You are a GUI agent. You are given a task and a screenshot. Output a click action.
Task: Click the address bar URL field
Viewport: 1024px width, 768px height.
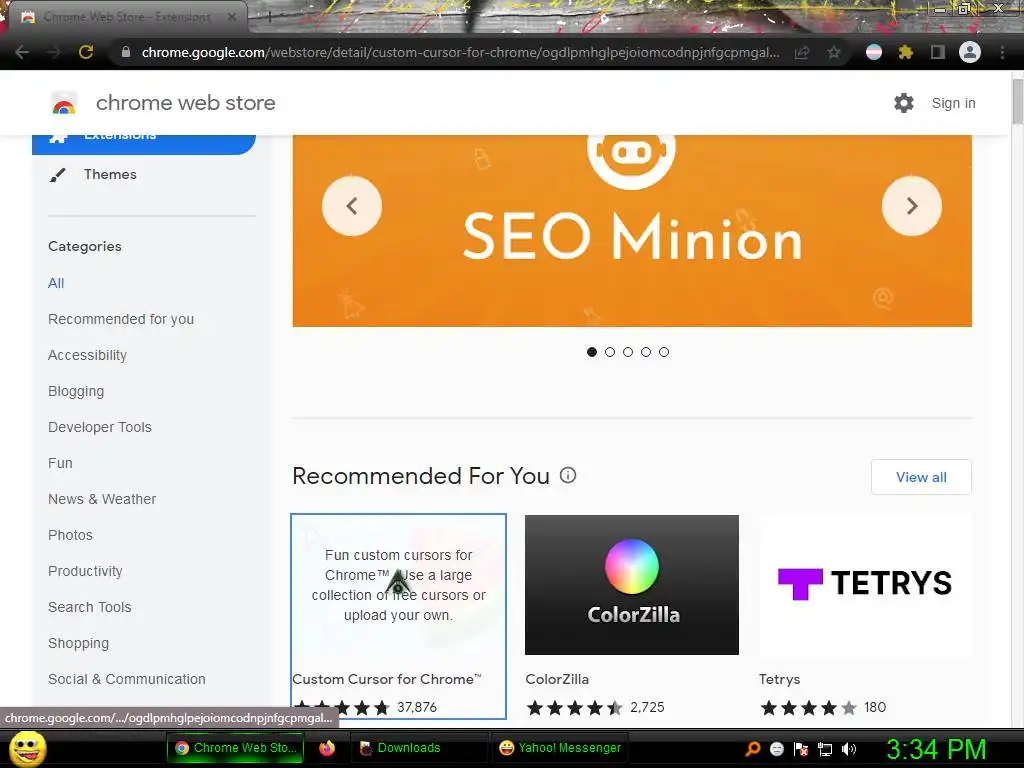pos(460,52)
